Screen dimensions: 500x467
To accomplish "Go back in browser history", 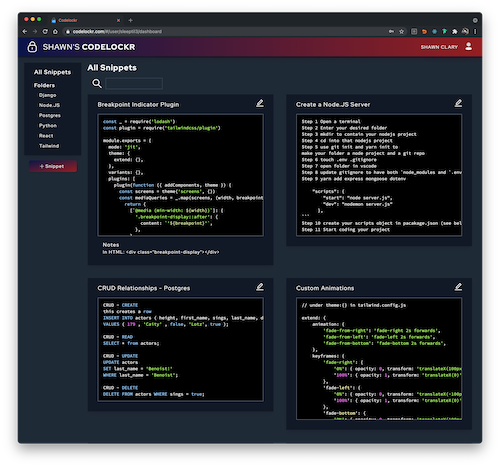I will tap(25, 31).
